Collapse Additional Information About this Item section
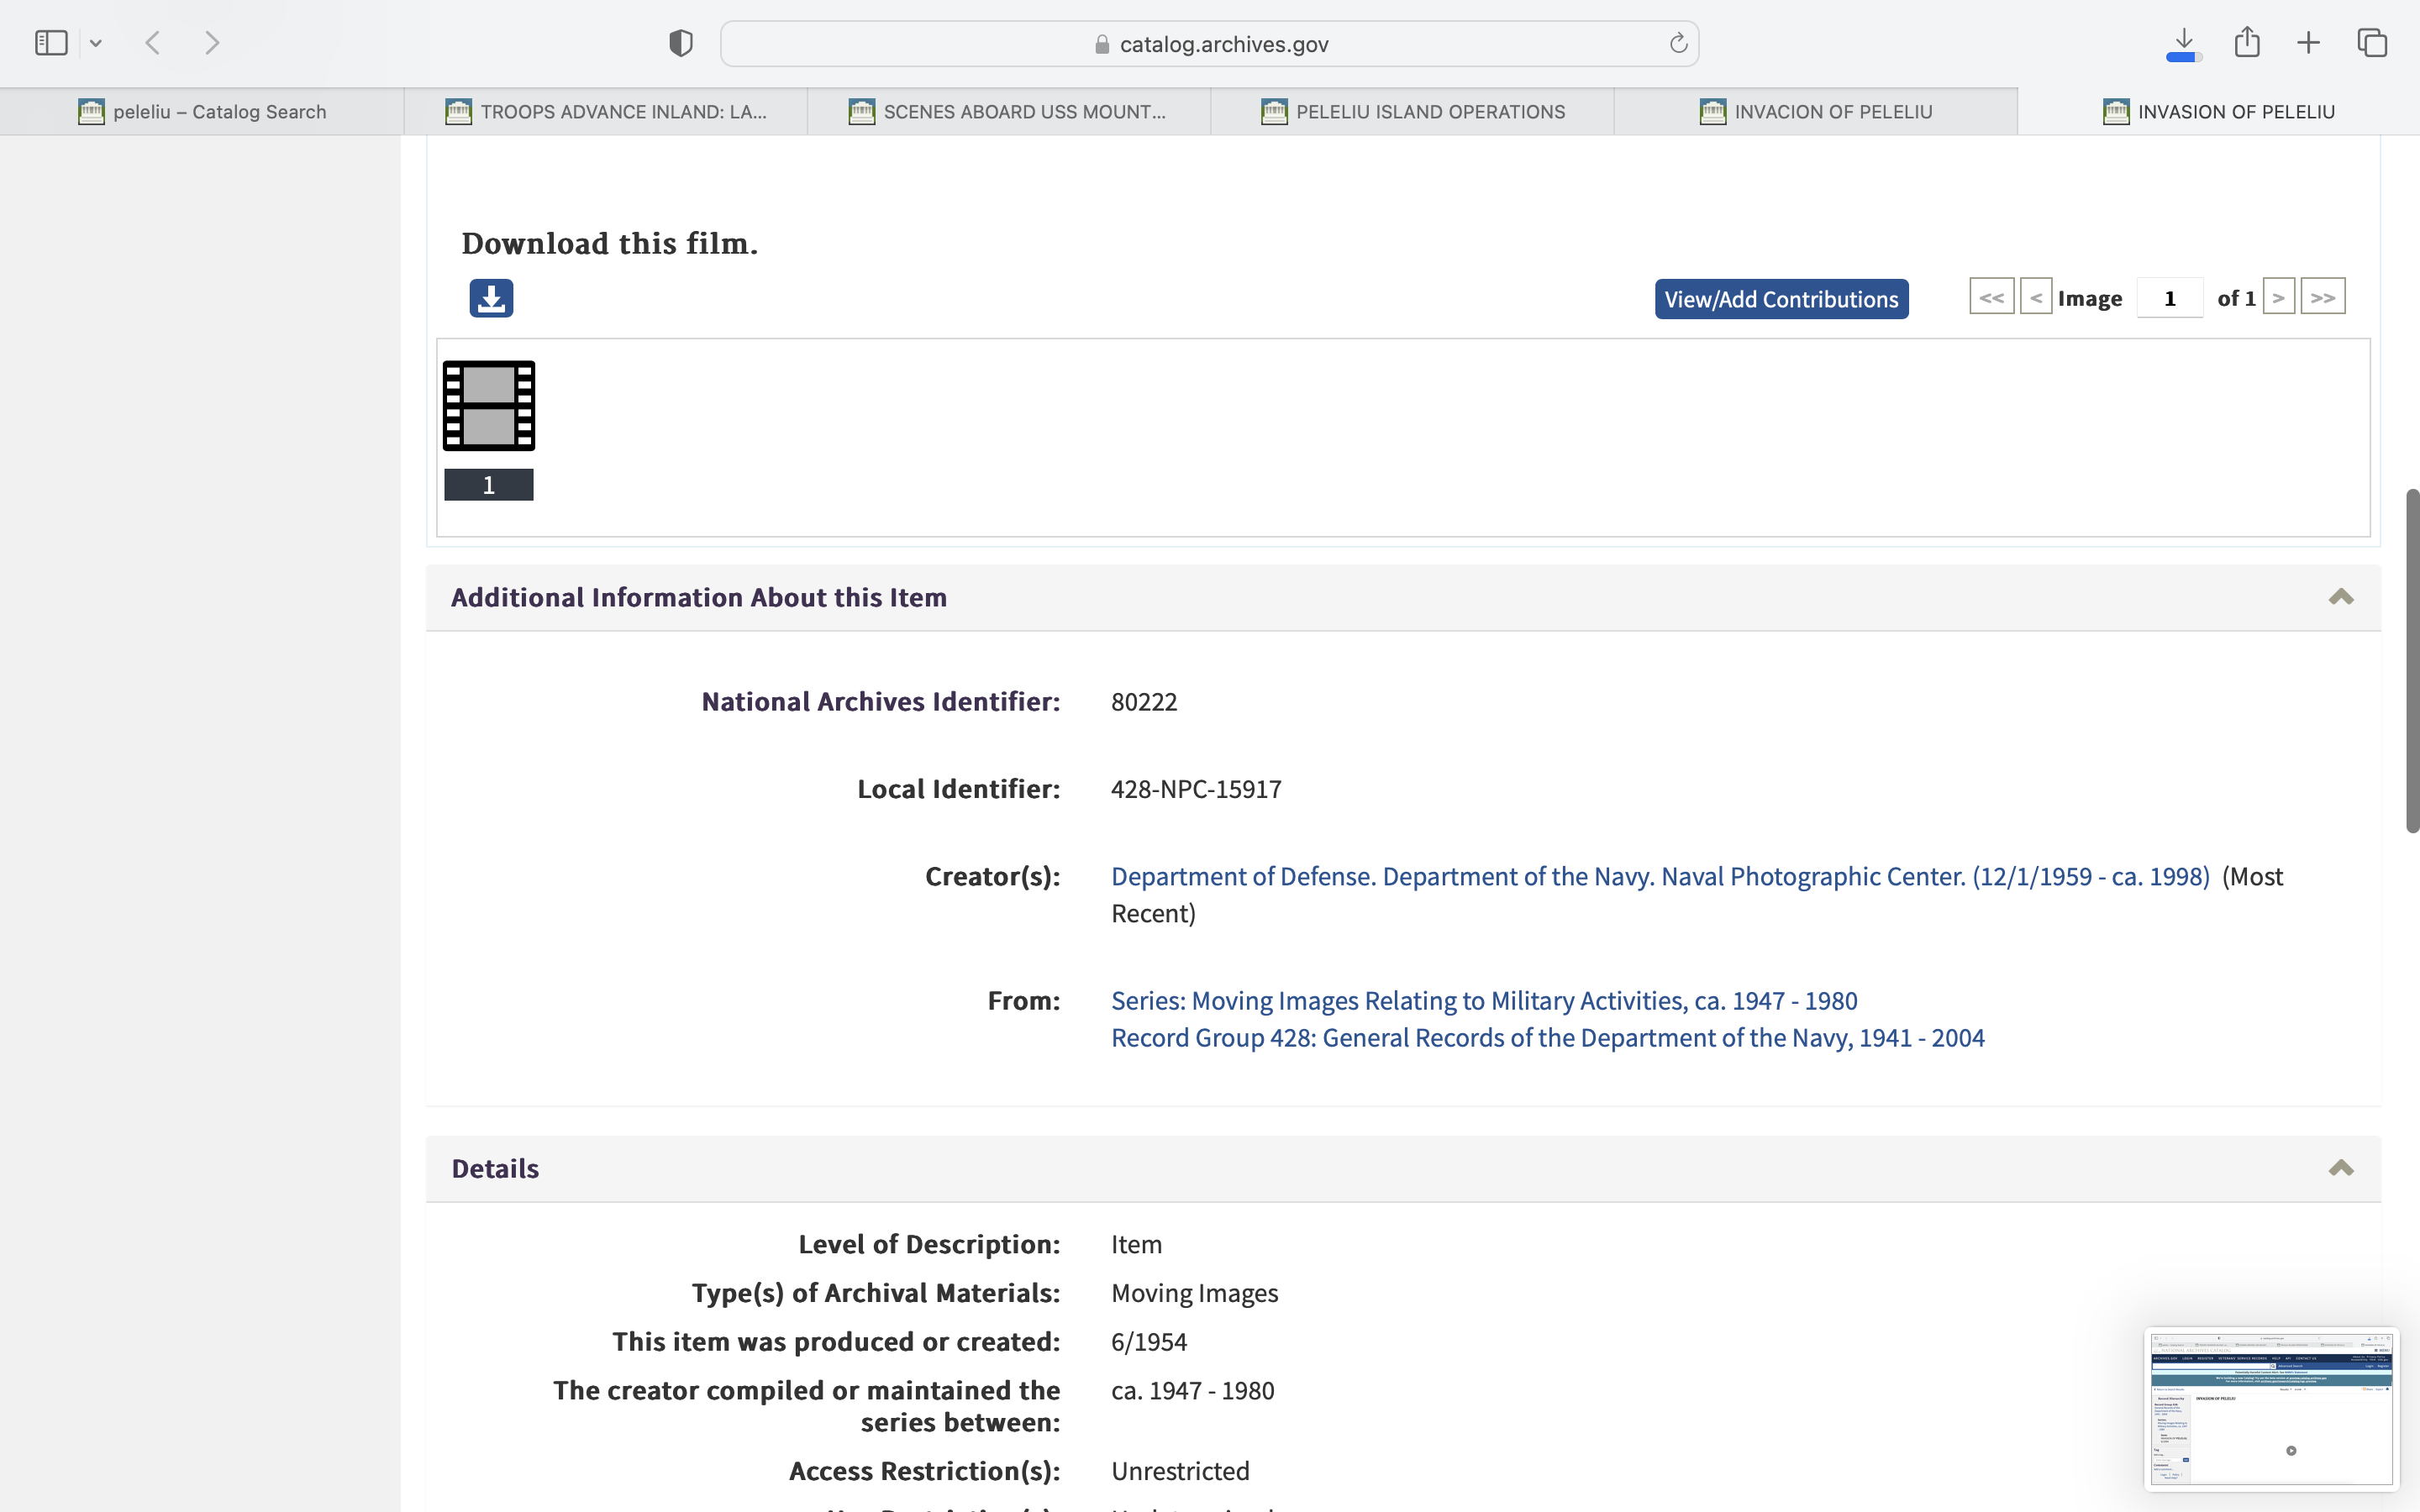This screenshot has height=1512, width=2420. [x=2340, y=597]
